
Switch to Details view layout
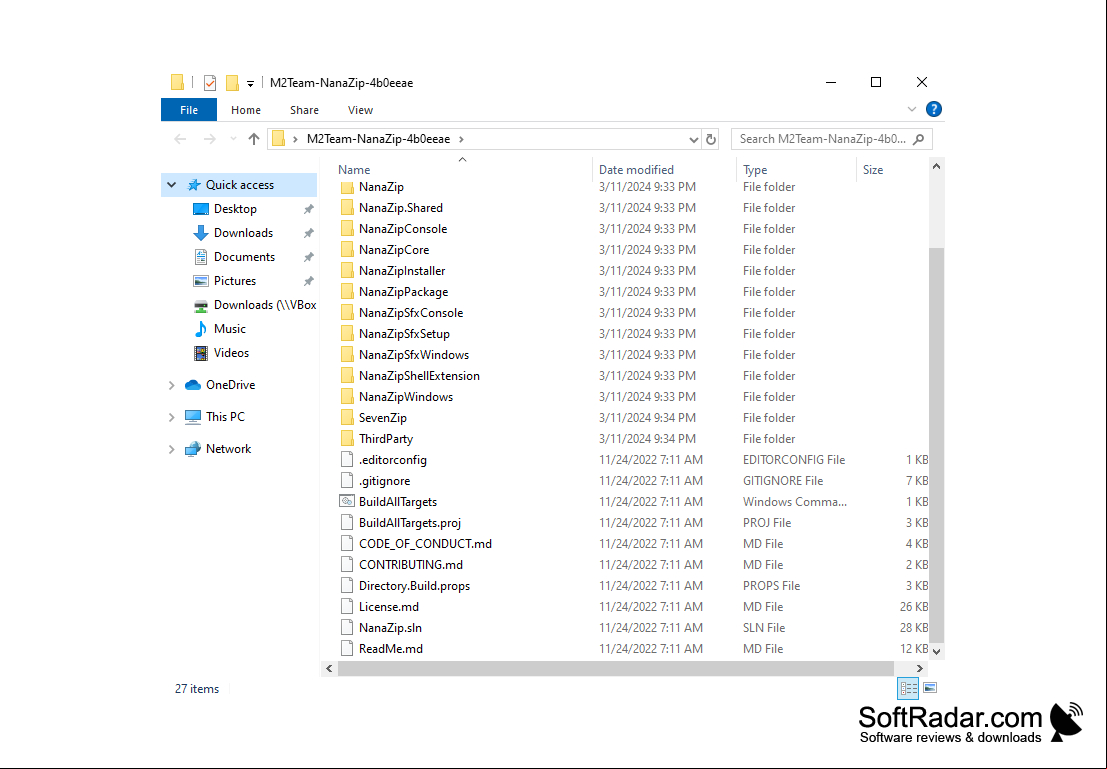click(x=908, y=688)
